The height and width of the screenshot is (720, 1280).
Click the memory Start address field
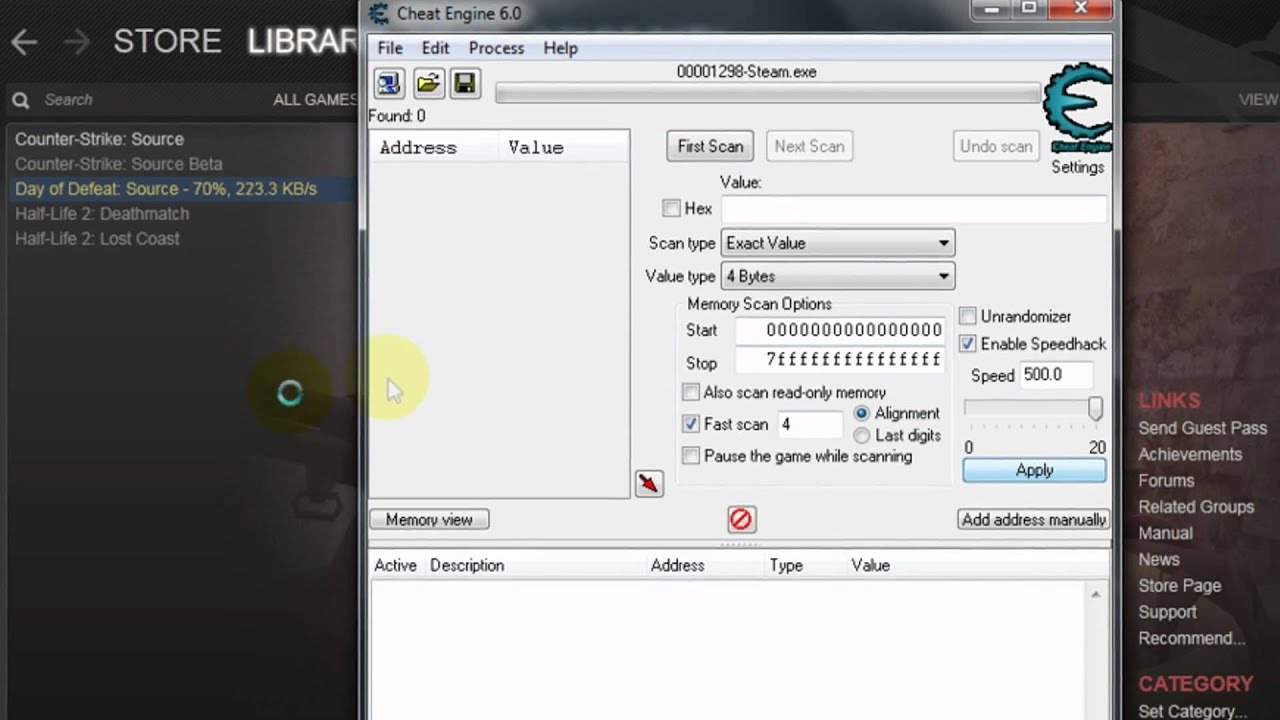[x=840, y=330]
